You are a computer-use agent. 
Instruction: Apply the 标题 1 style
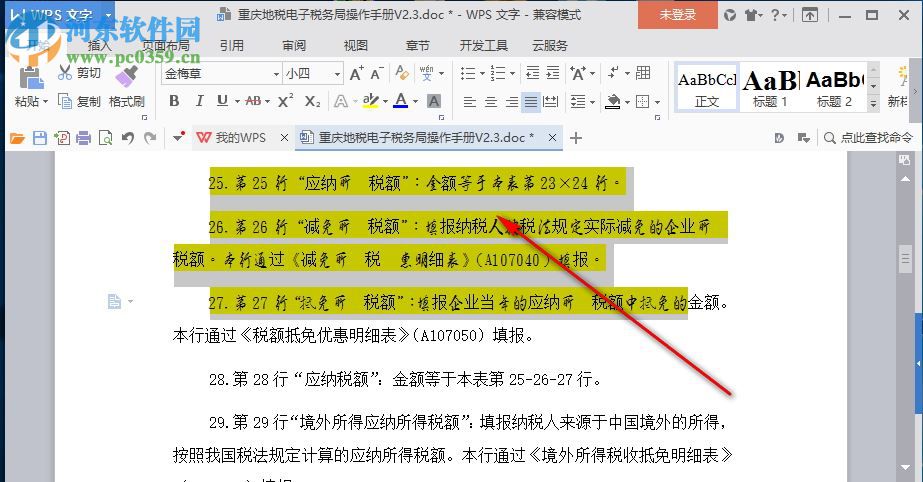pos(770,87)
